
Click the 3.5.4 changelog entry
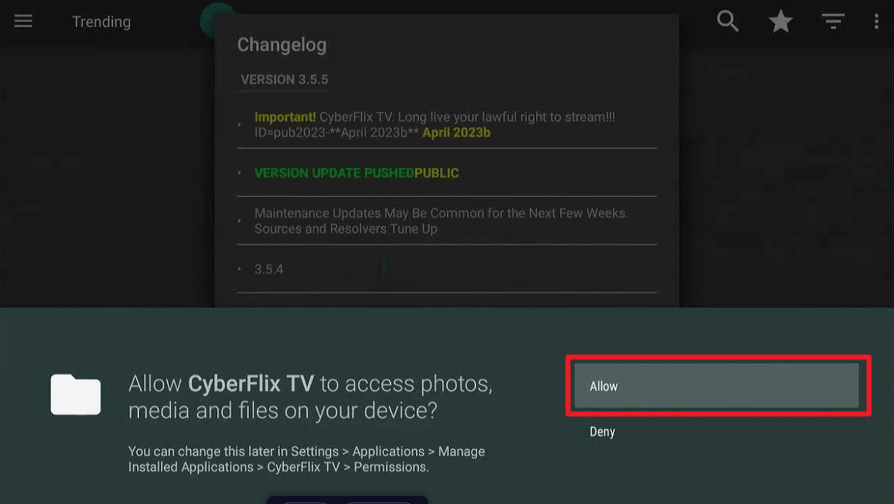269,269
